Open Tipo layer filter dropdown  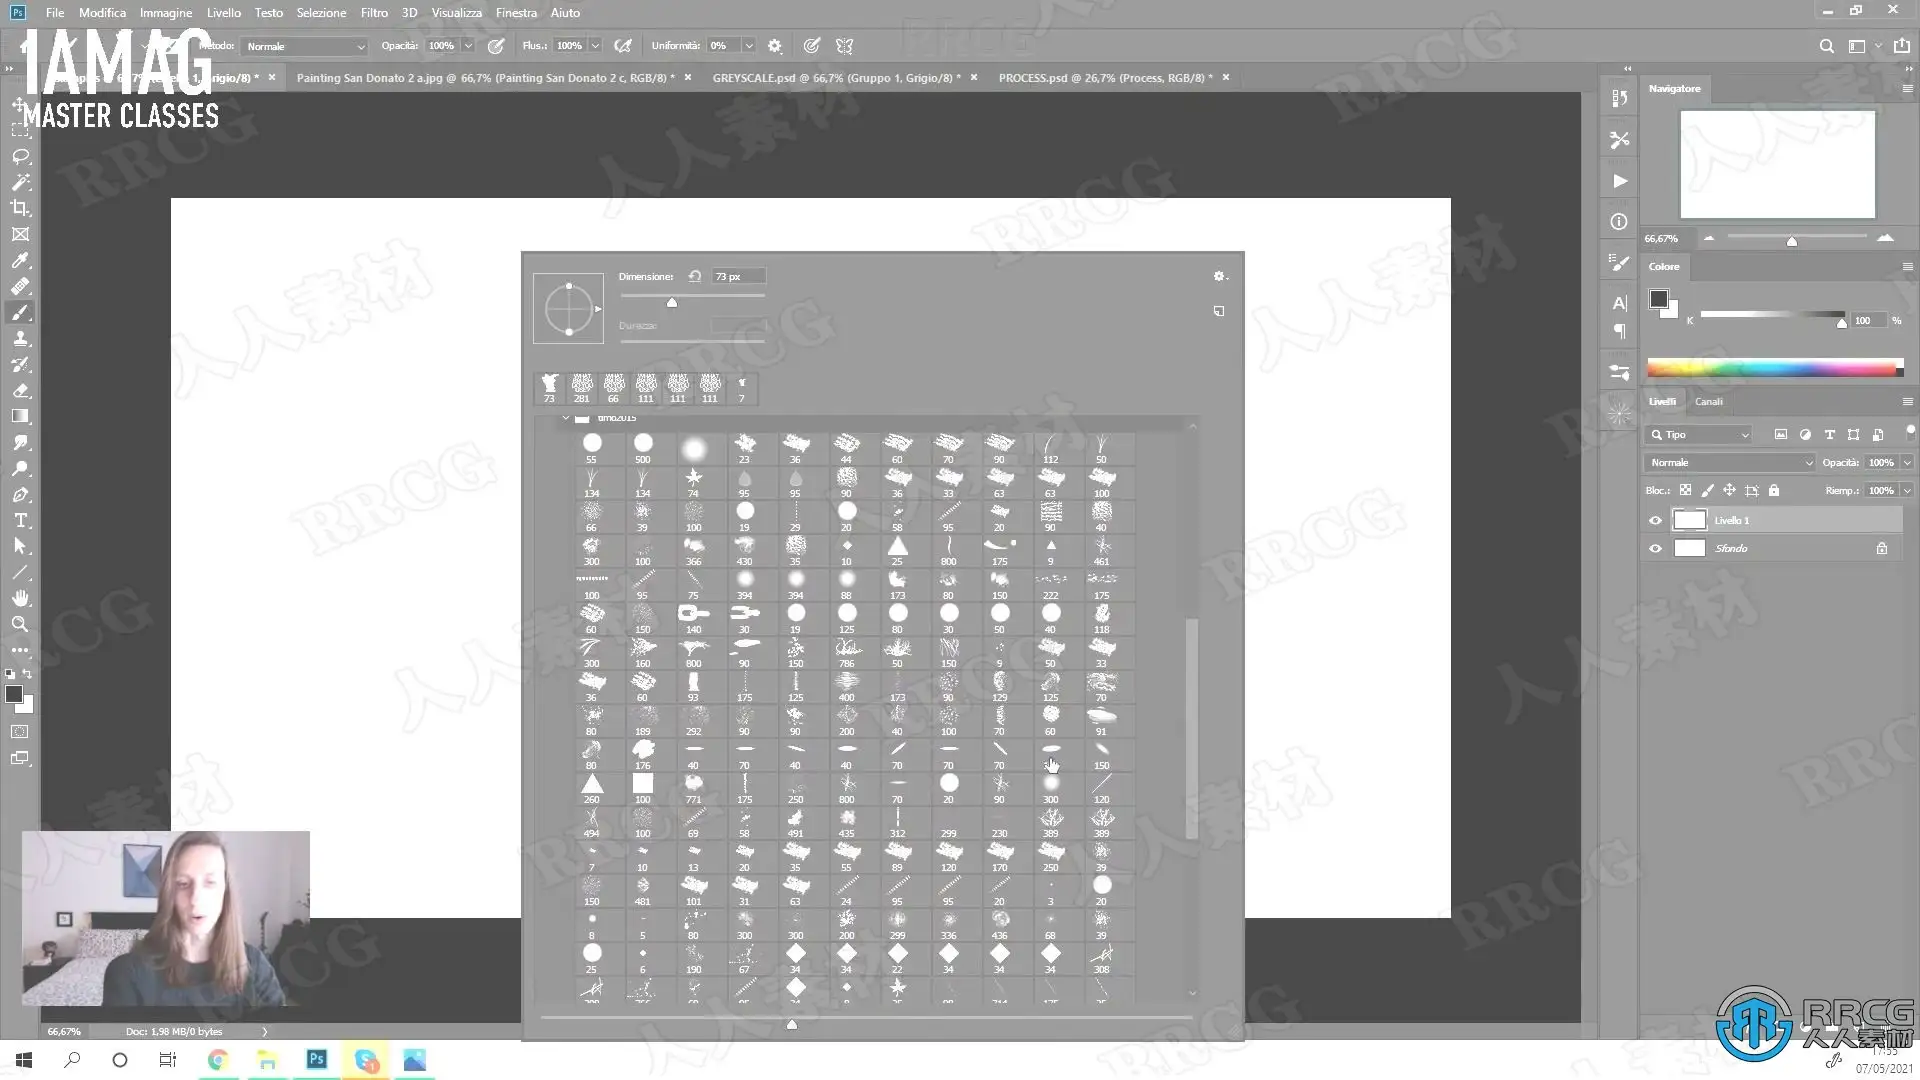(x=1698, y=435)
